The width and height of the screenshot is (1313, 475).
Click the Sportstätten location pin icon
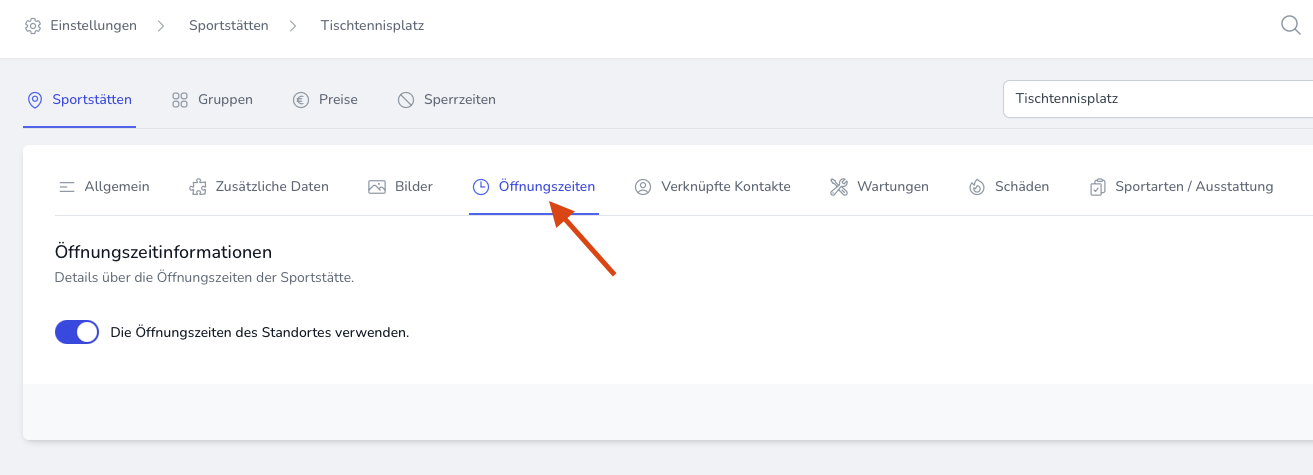click(35, 100)
